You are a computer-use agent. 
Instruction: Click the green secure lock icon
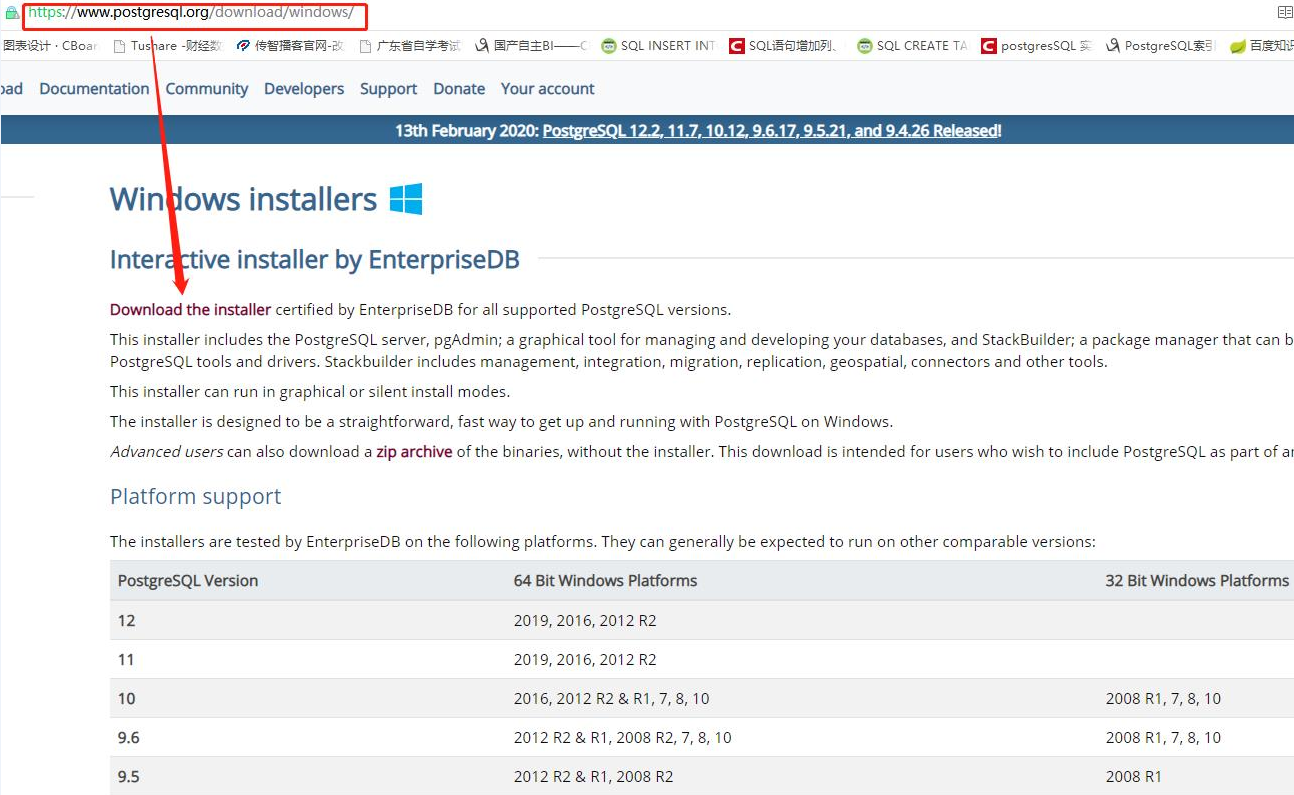click(12, 13)
